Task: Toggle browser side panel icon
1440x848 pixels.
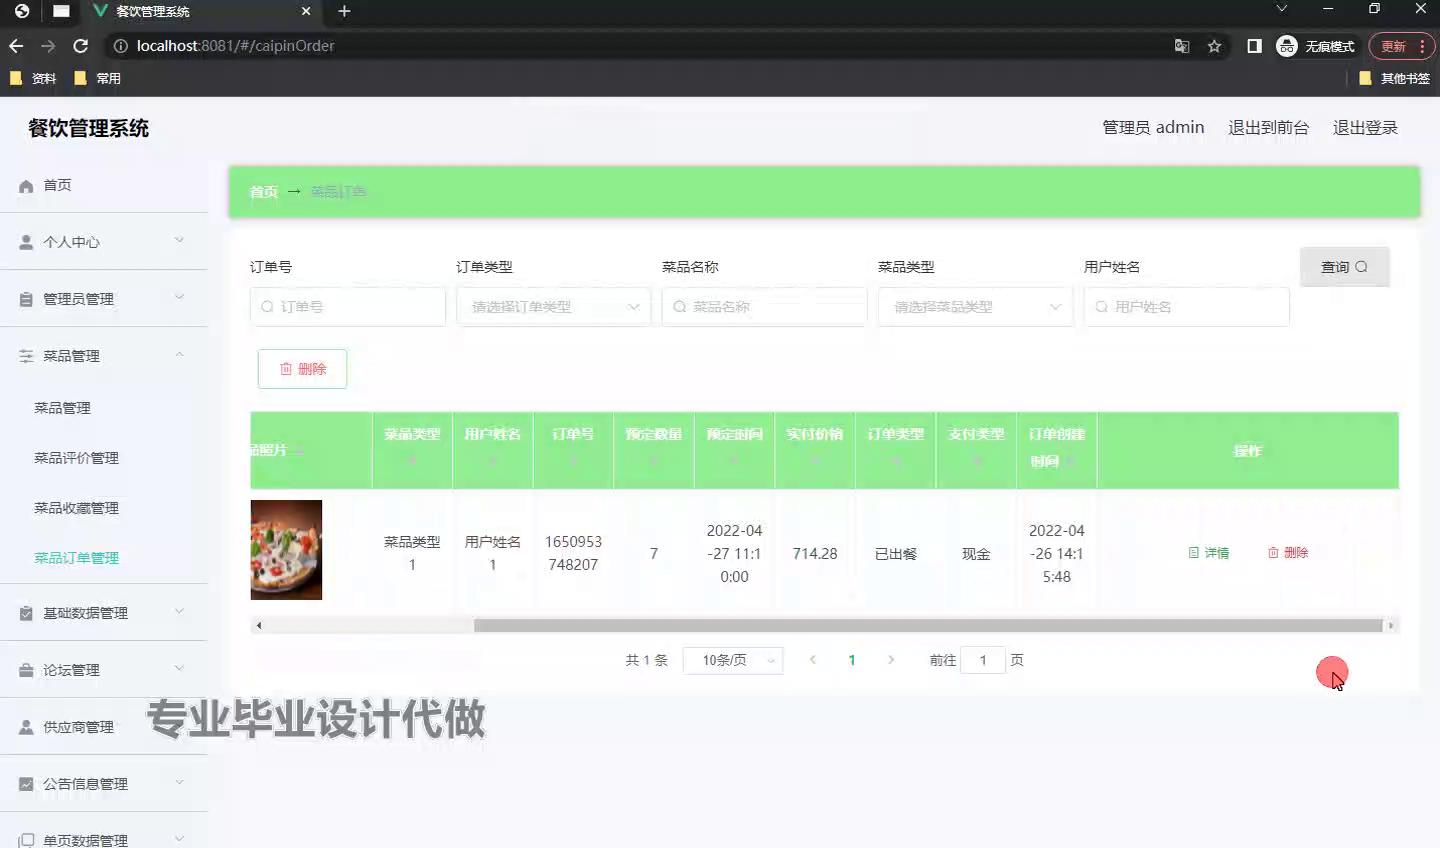Action: pos(1254,46)
